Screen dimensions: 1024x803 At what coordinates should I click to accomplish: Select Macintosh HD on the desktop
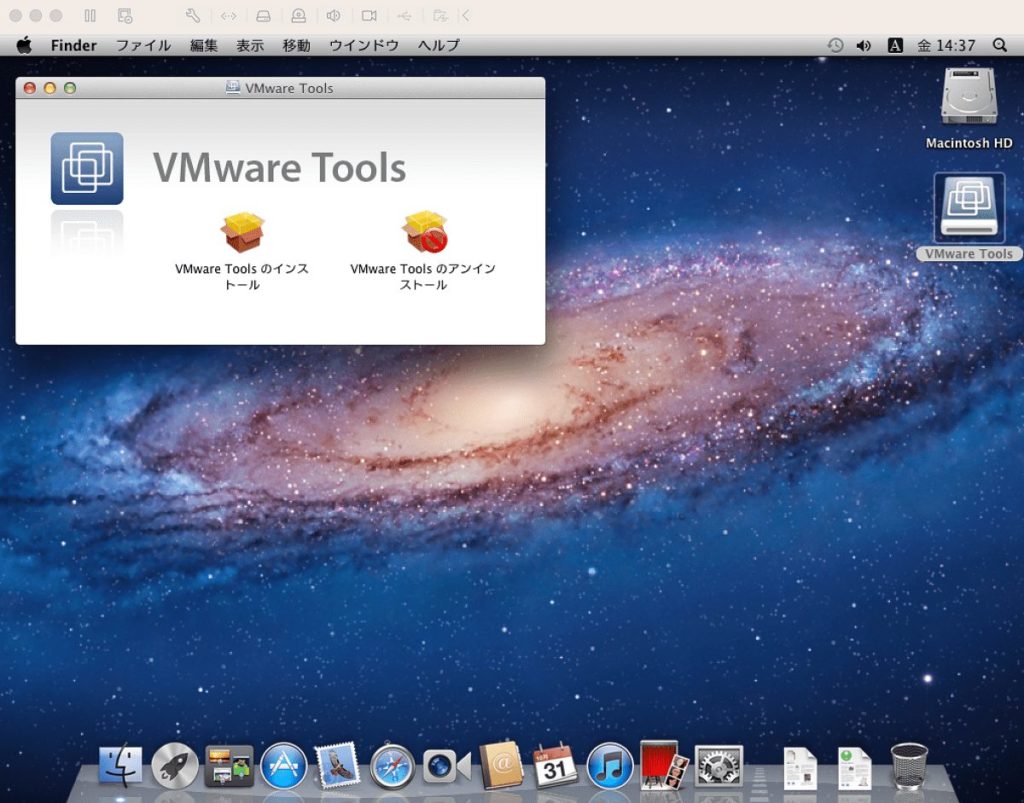(969, 108)
